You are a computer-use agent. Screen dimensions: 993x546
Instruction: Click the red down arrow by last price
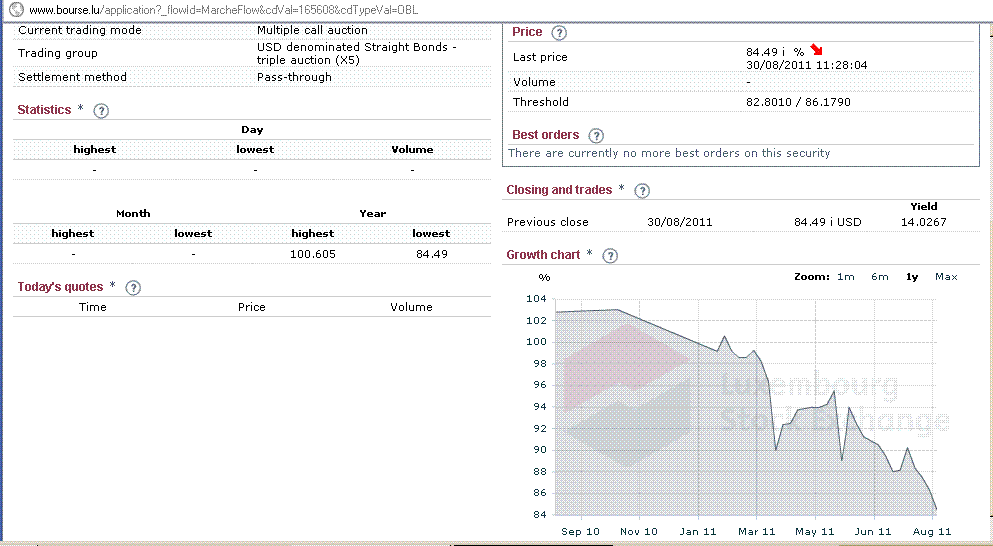[817, 51]
